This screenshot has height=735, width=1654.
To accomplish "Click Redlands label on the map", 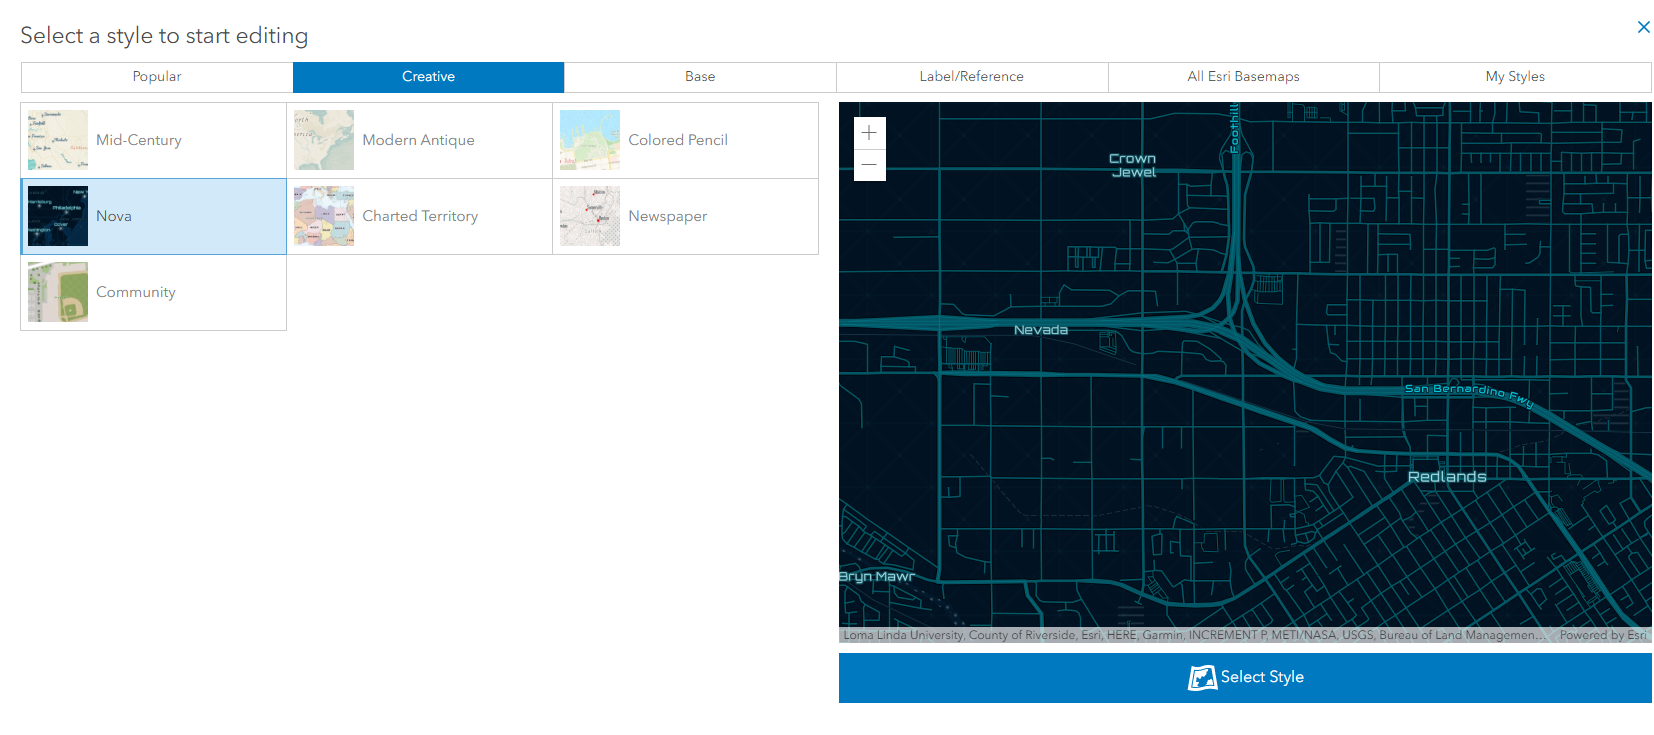I will [1447, 477].
